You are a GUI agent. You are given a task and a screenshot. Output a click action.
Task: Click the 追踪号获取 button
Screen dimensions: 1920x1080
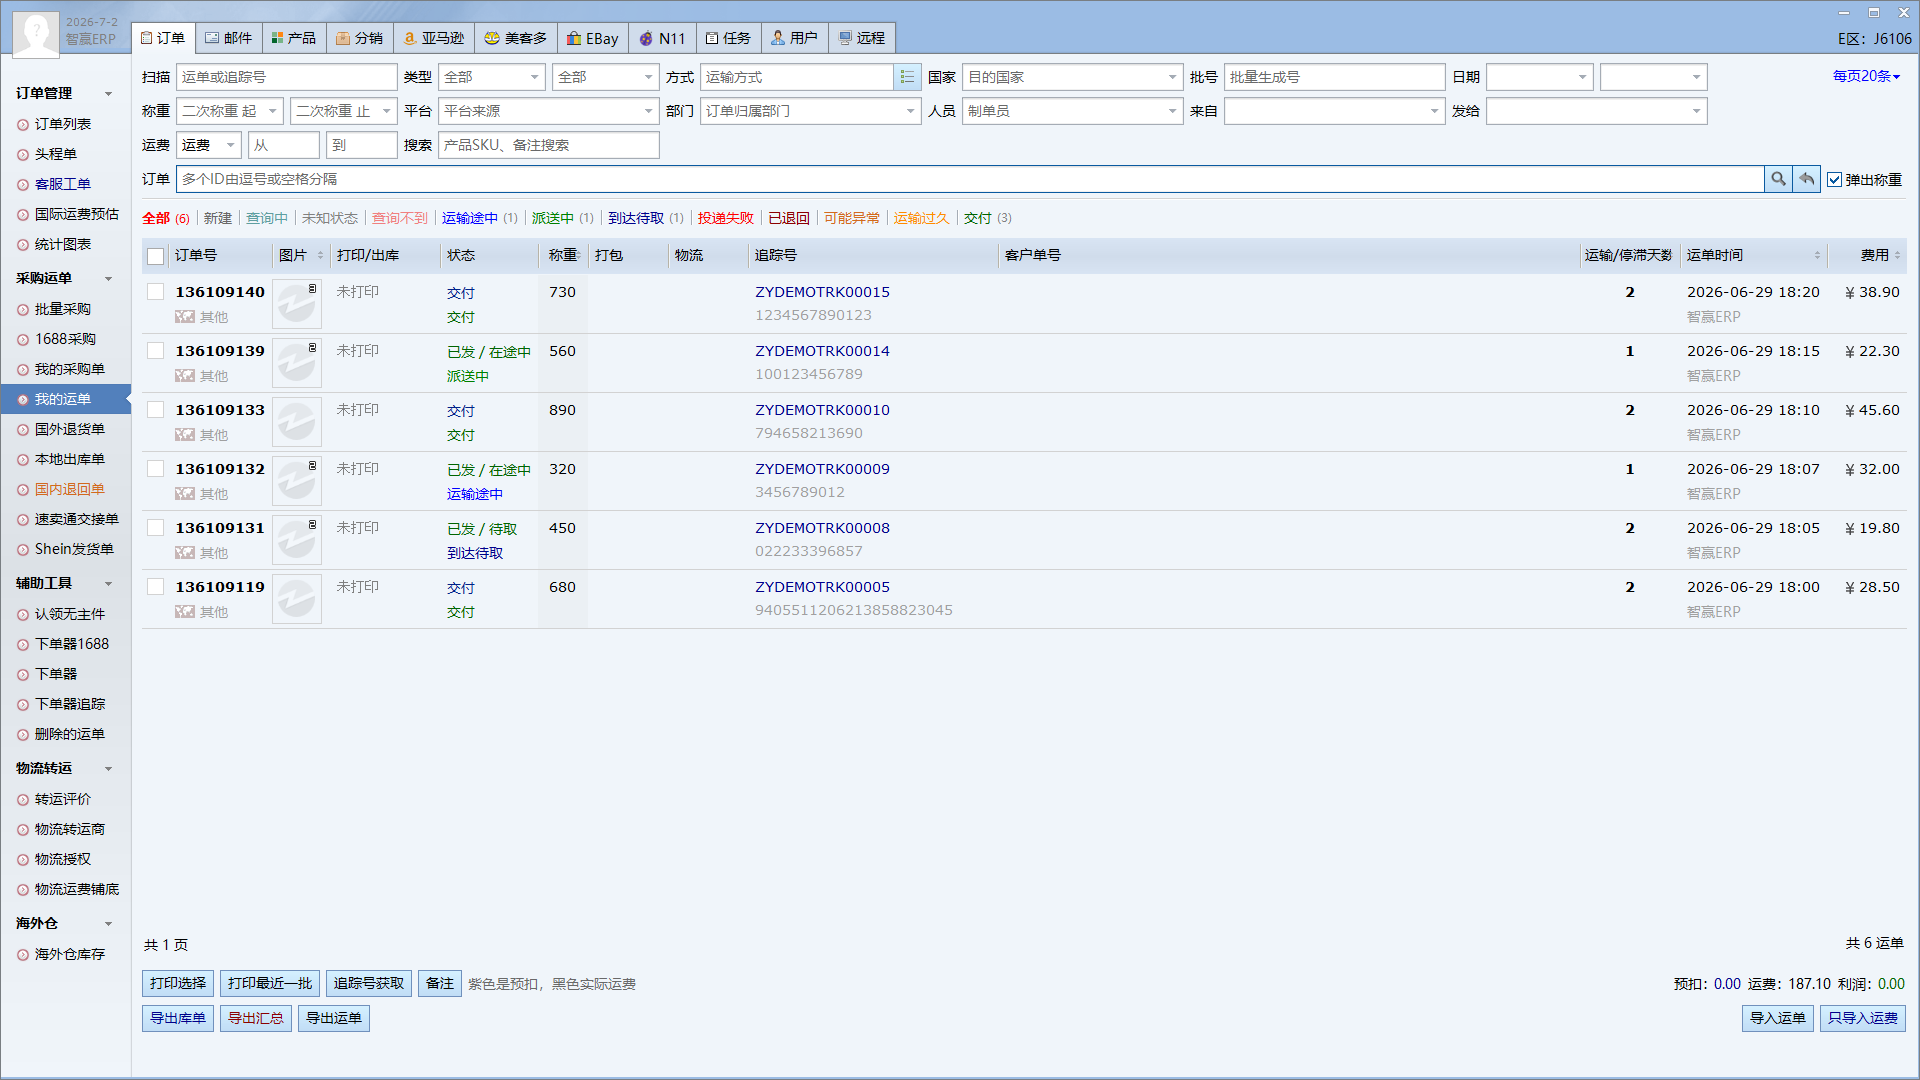(x=369, y=984)
